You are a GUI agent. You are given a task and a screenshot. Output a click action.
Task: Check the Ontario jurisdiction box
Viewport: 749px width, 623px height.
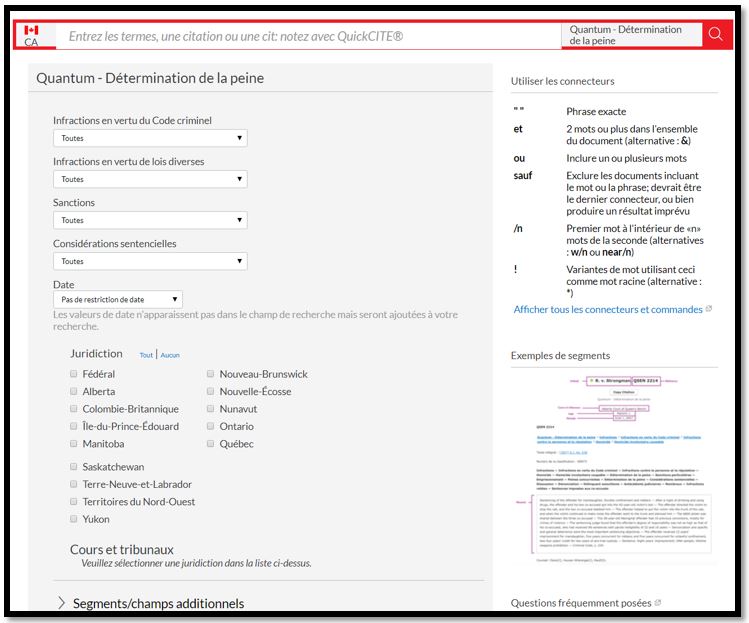coord(210,426)
